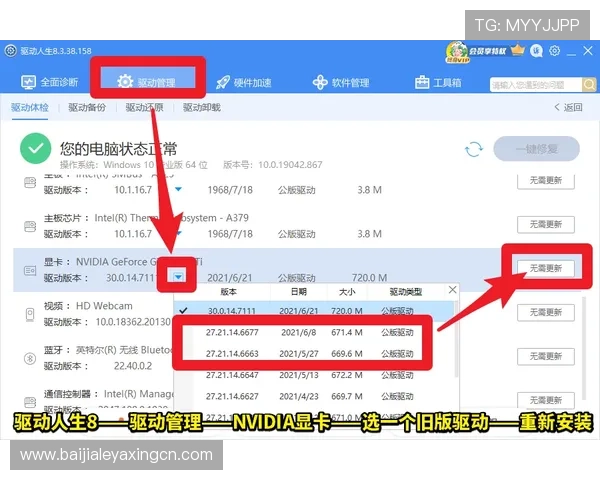Click the HD Webcam device icon
The image size is (600, 480).
[x=30, y=315]
